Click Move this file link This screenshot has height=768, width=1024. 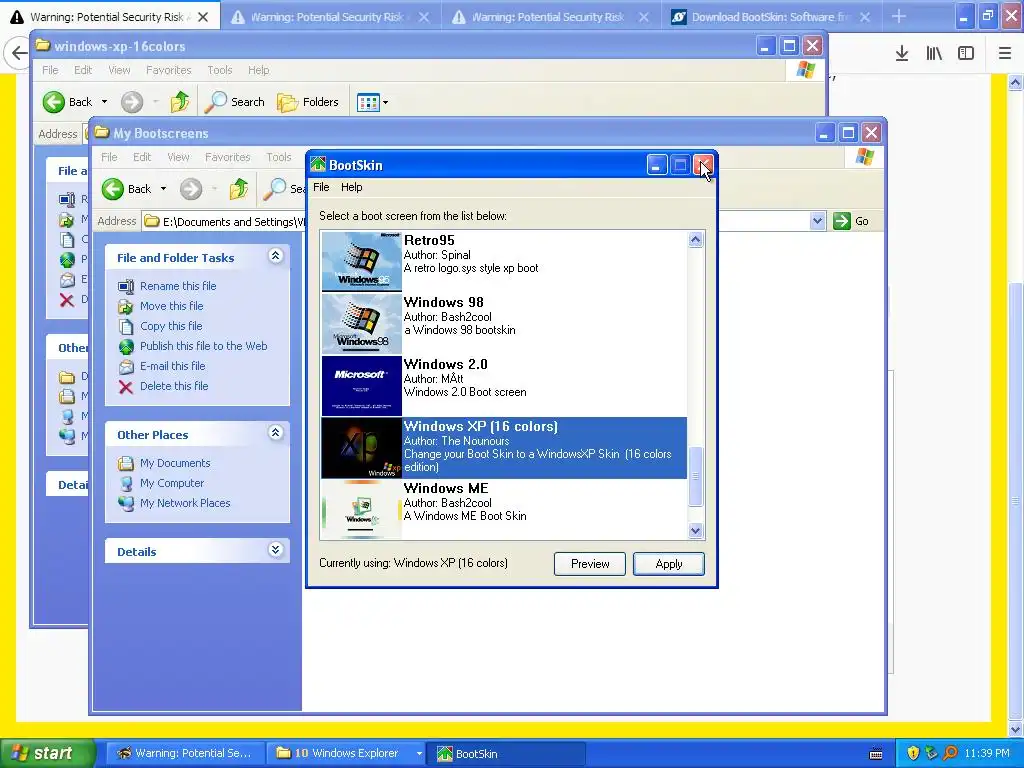point(171,306)
